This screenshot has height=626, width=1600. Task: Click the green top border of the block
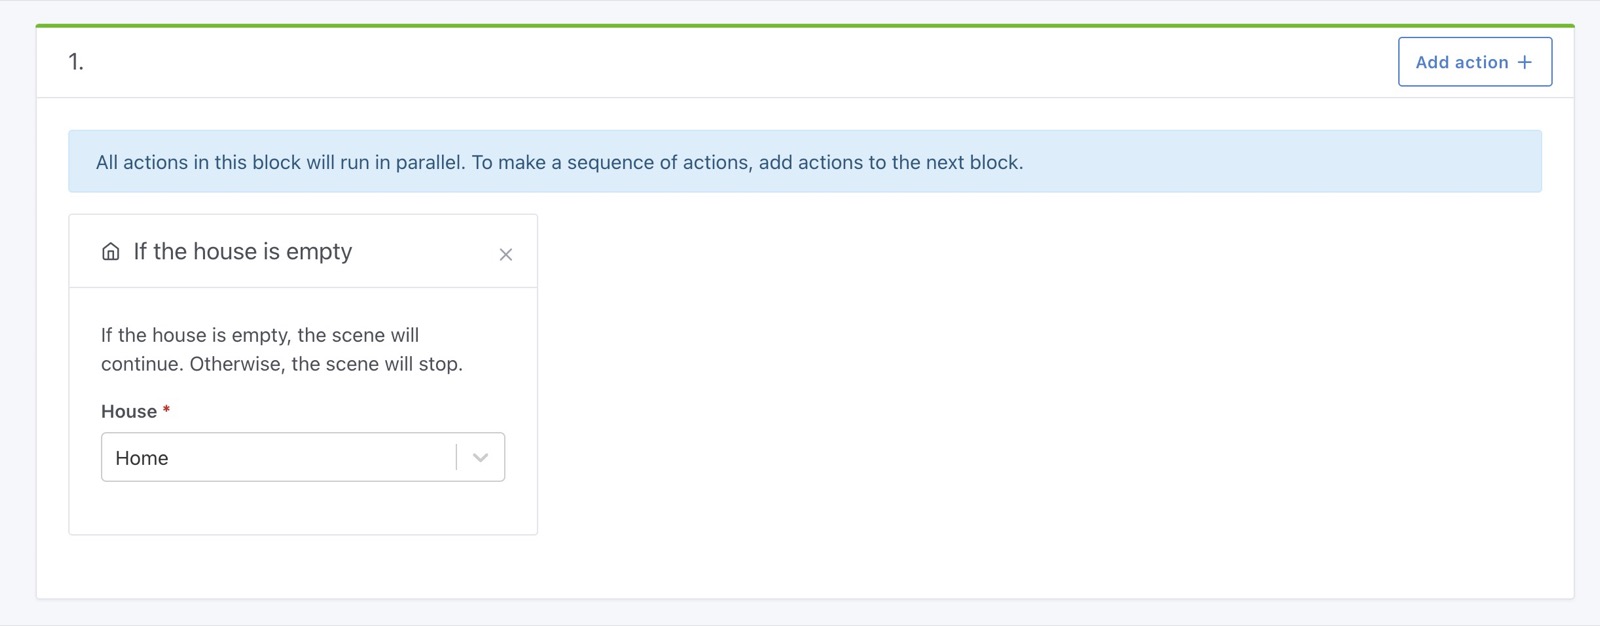(800, 26)
